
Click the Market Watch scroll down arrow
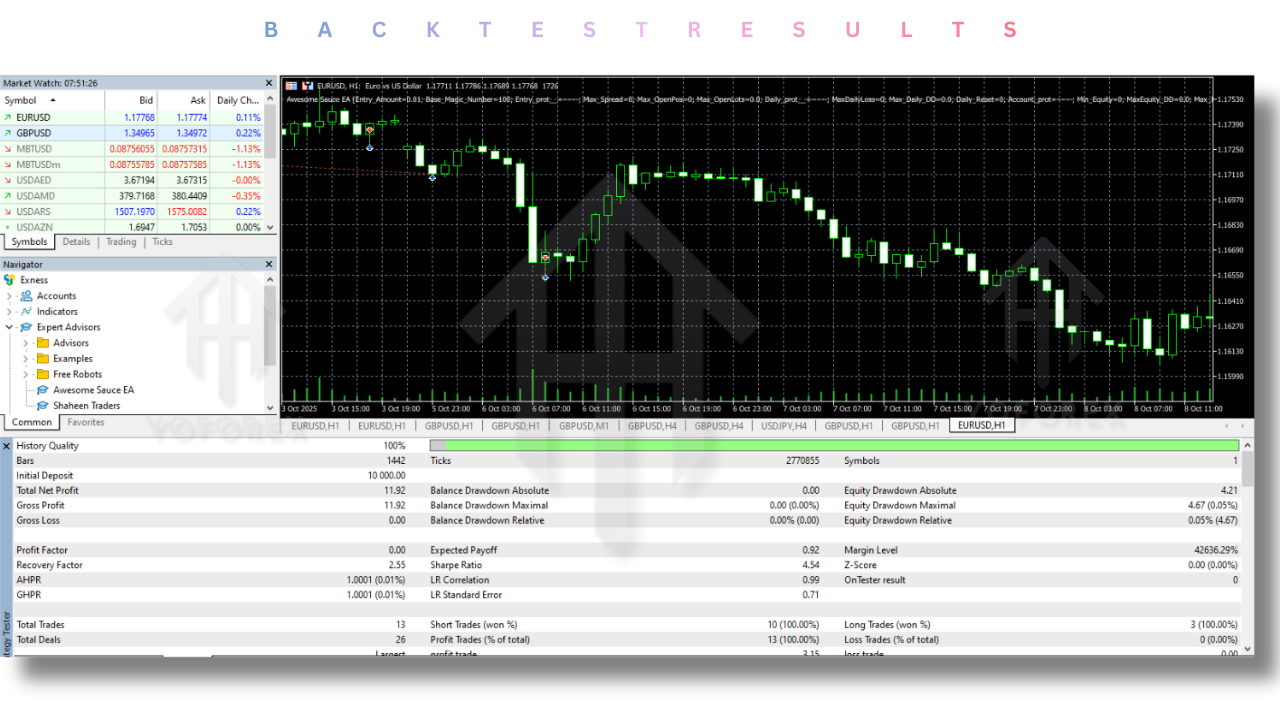click(x=270, y=227)
